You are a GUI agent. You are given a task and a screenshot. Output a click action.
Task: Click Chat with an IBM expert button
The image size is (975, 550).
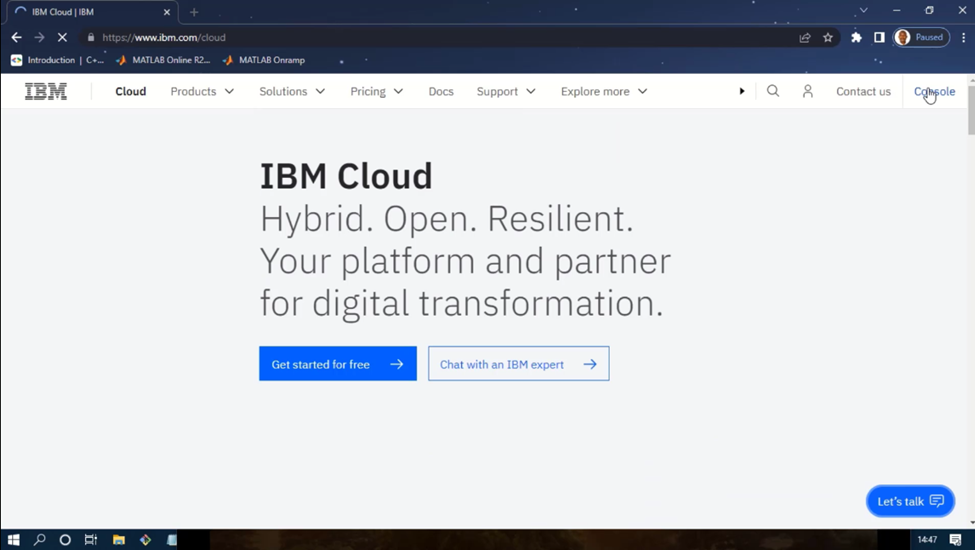[519, 364]
